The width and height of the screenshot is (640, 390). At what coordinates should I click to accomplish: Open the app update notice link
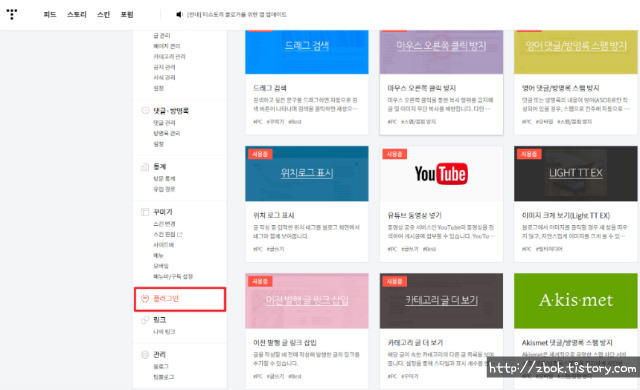click(237, 15)
